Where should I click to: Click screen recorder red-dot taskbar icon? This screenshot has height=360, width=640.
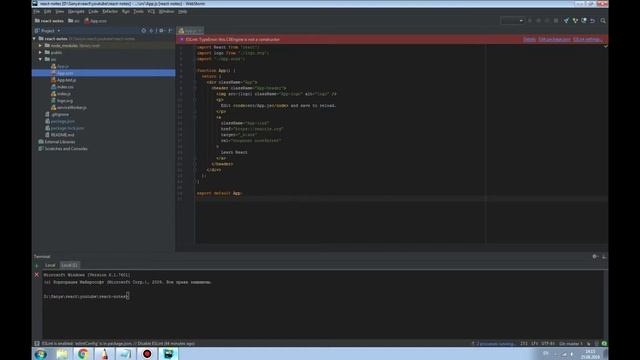(147, 354)
